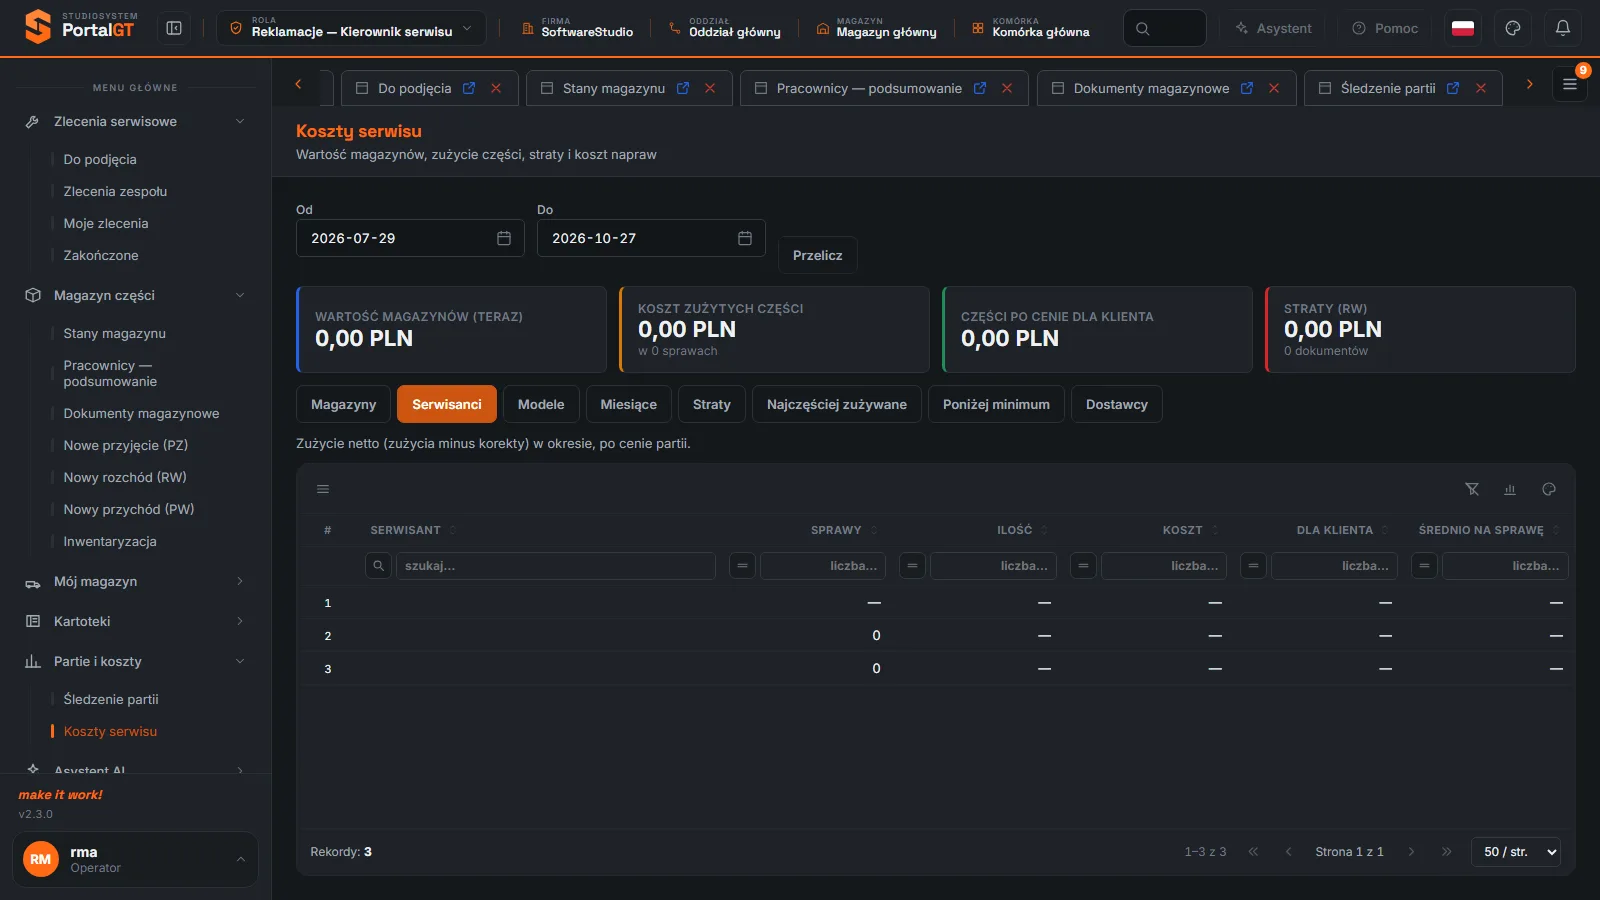Click the Przelicz button
This screenshot has width=1600, height=900.
(x=818, y=255)
